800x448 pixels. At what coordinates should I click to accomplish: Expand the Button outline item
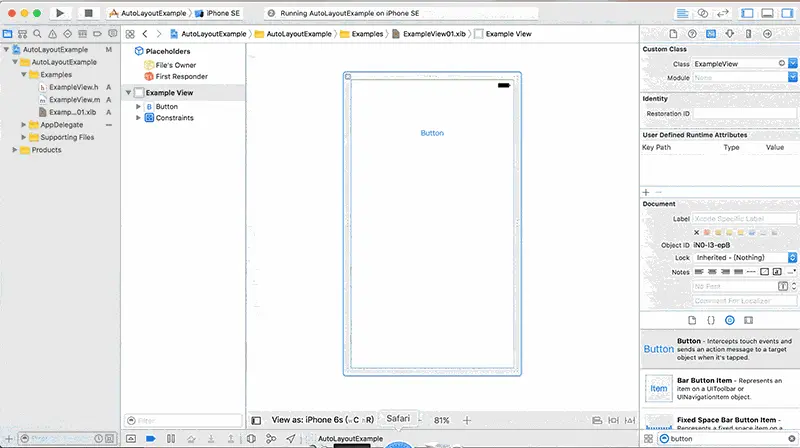[138, 107]
